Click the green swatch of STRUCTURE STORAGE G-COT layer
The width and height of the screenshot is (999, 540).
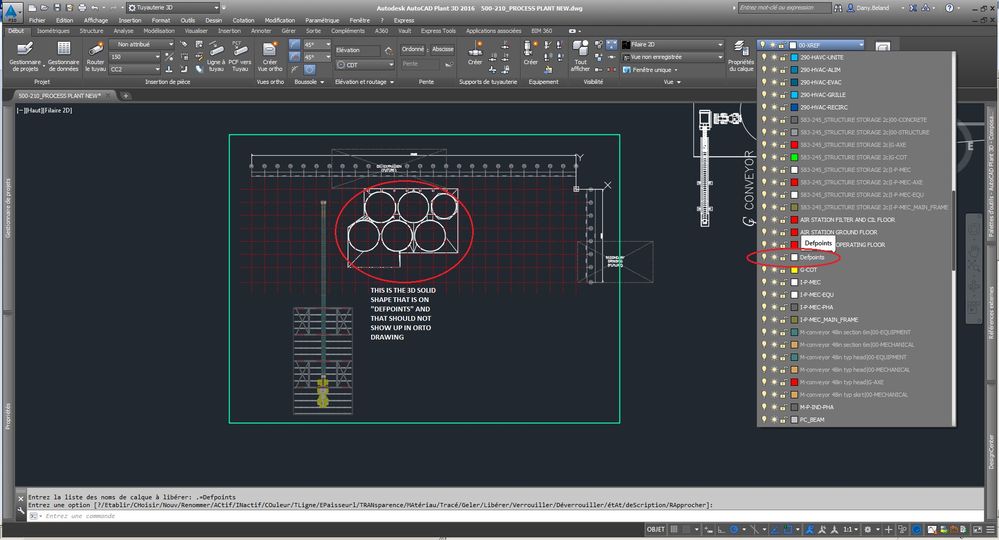click(x=794, y=157)
